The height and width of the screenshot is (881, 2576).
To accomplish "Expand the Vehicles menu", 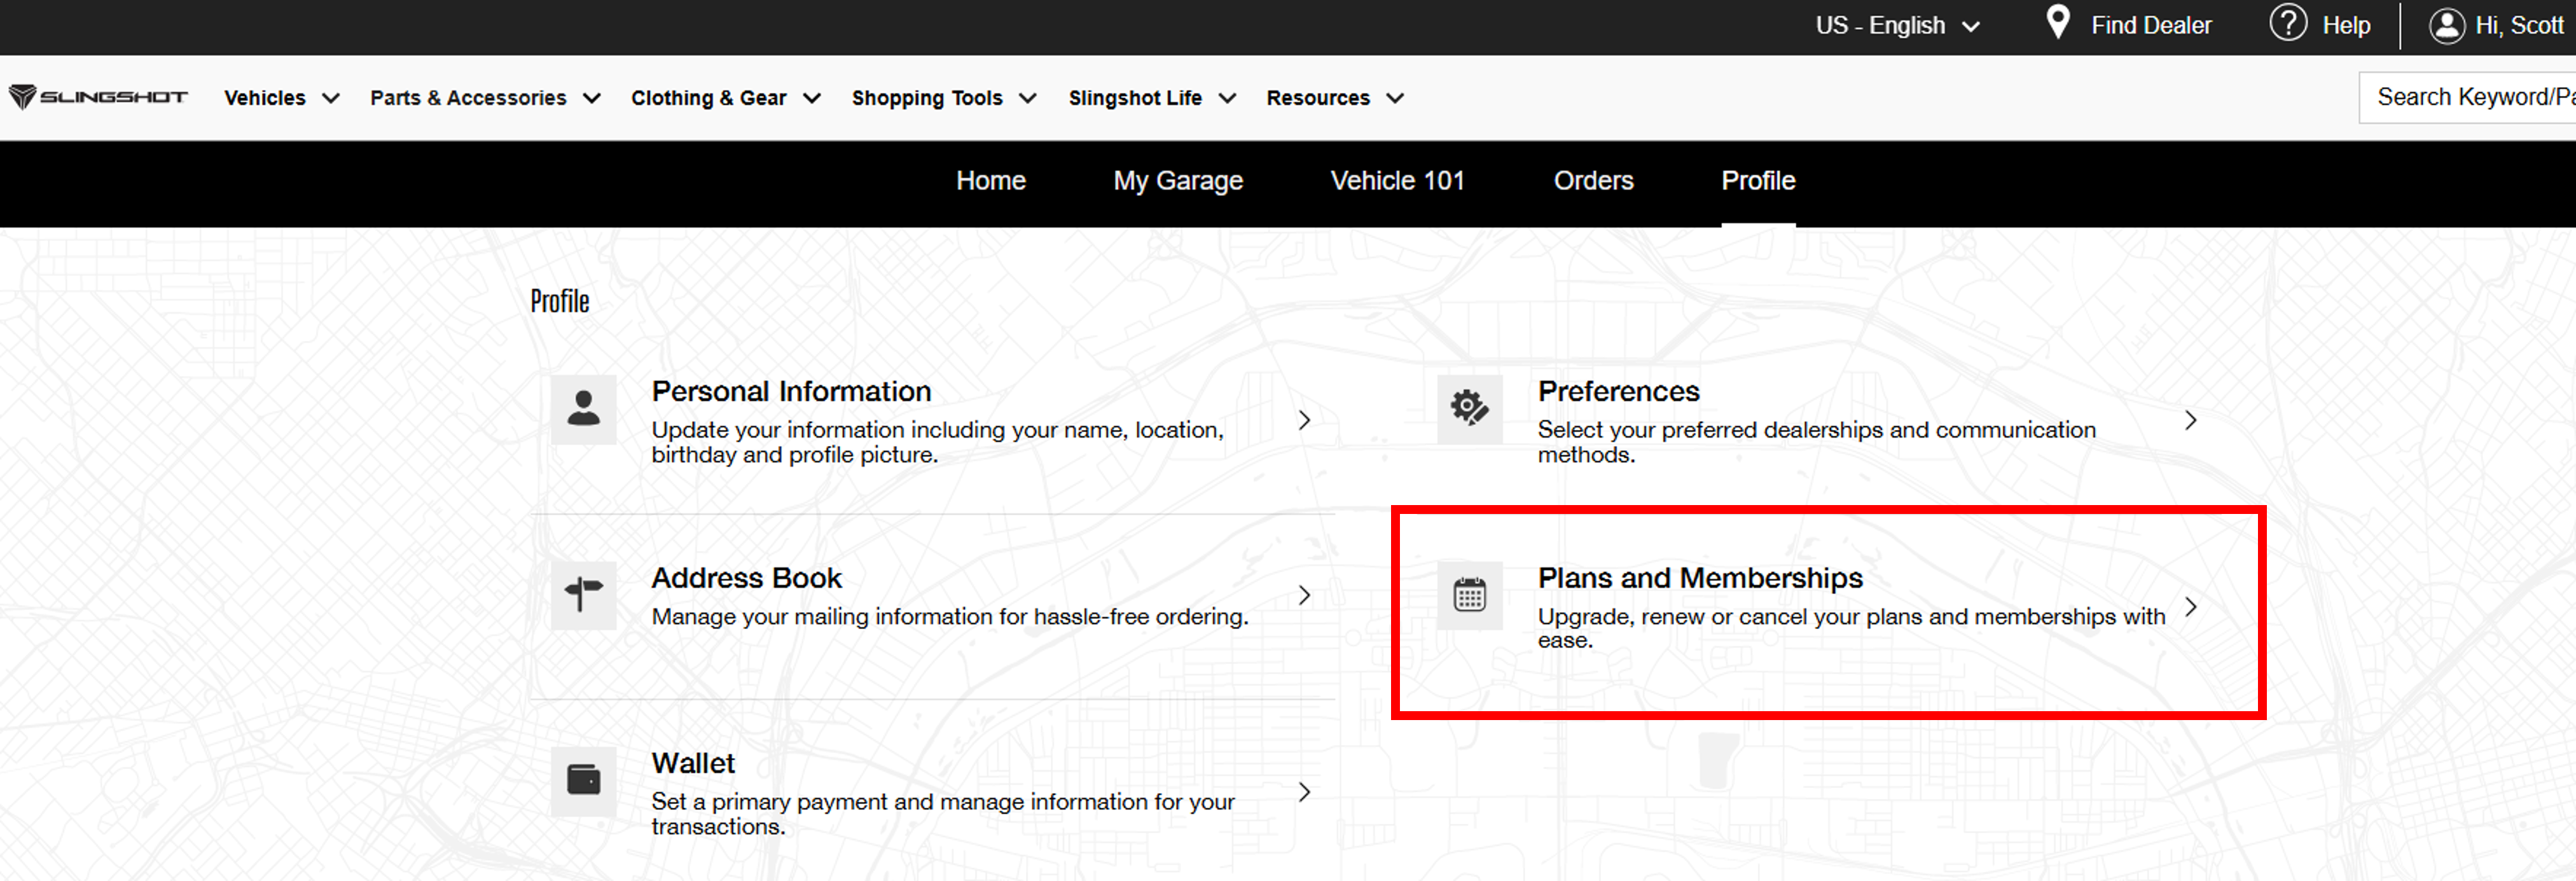I will point(282,98).
